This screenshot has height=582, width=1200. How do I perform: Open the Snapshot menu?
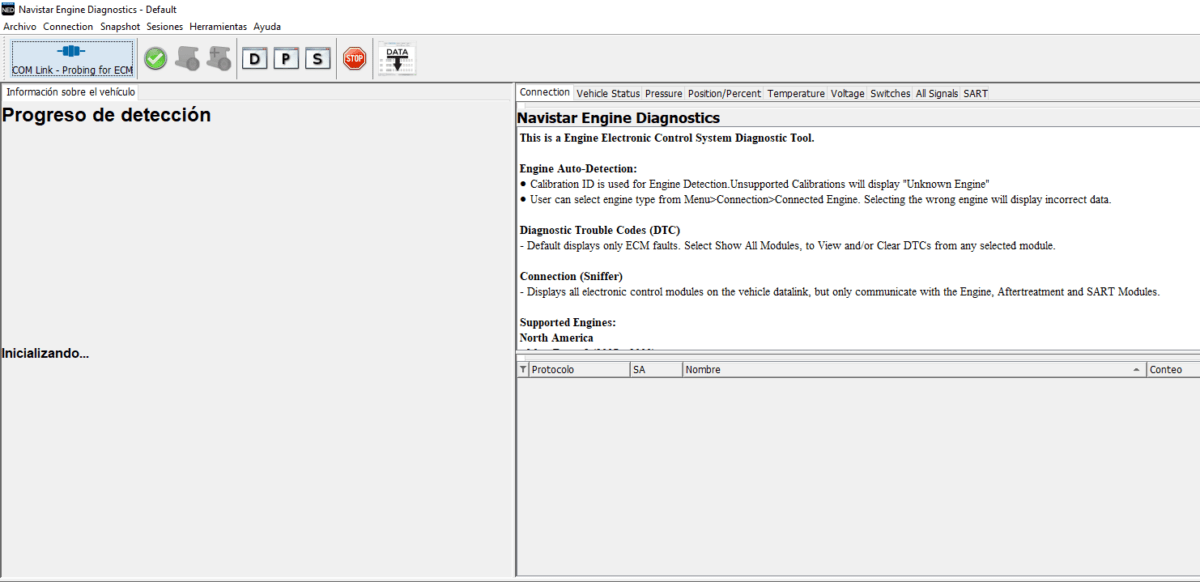point(120,26)
